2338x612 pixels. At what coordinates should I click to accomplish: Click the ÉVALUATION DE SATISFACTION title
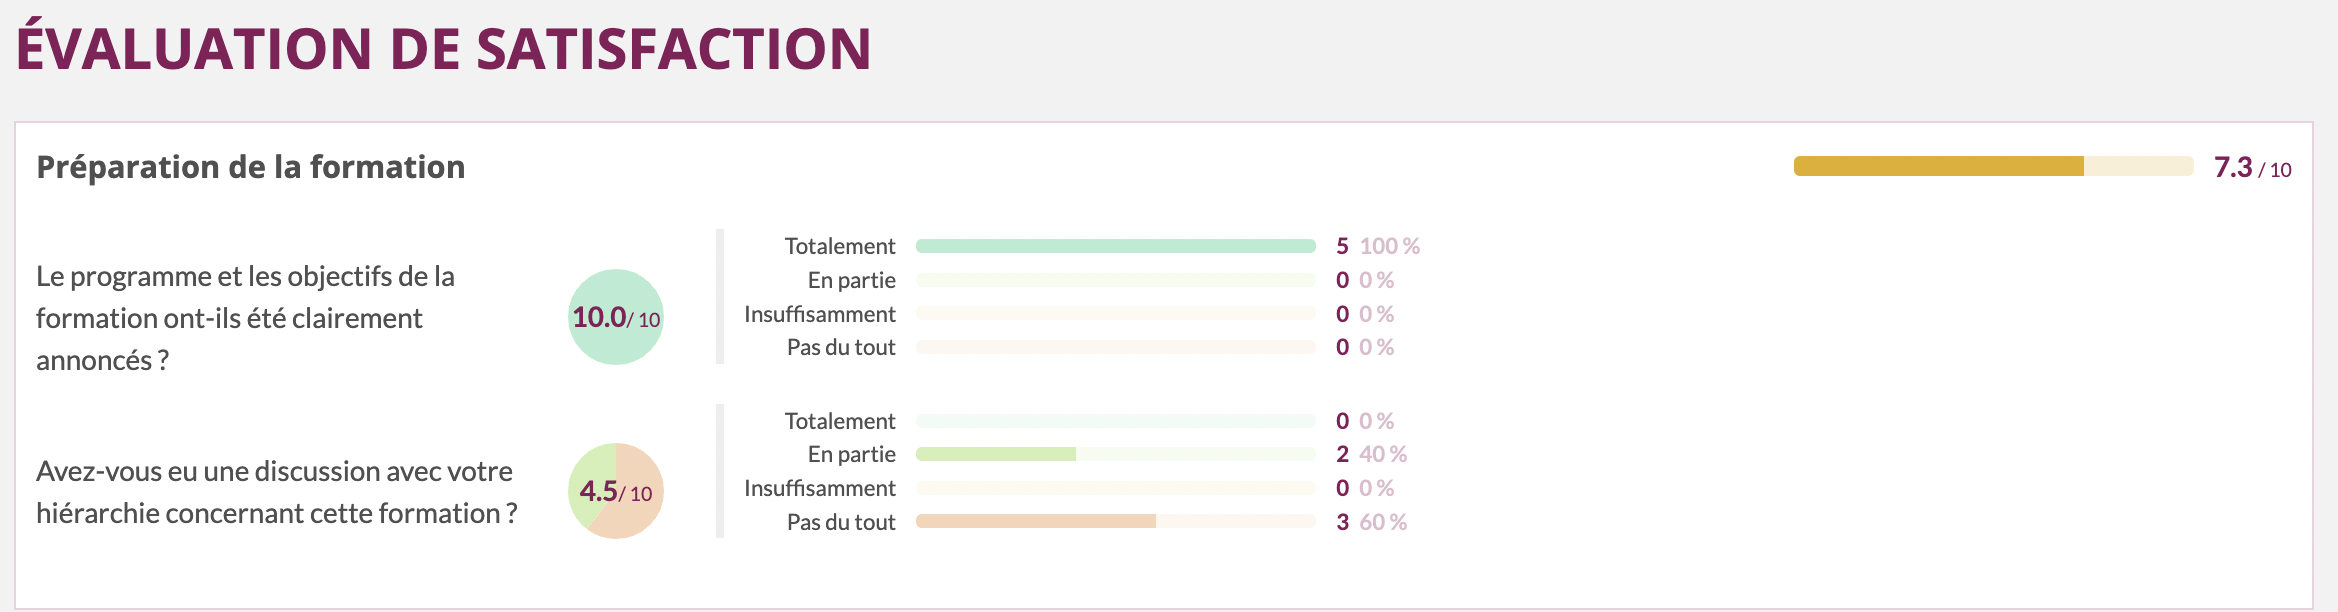click(444, 49)
